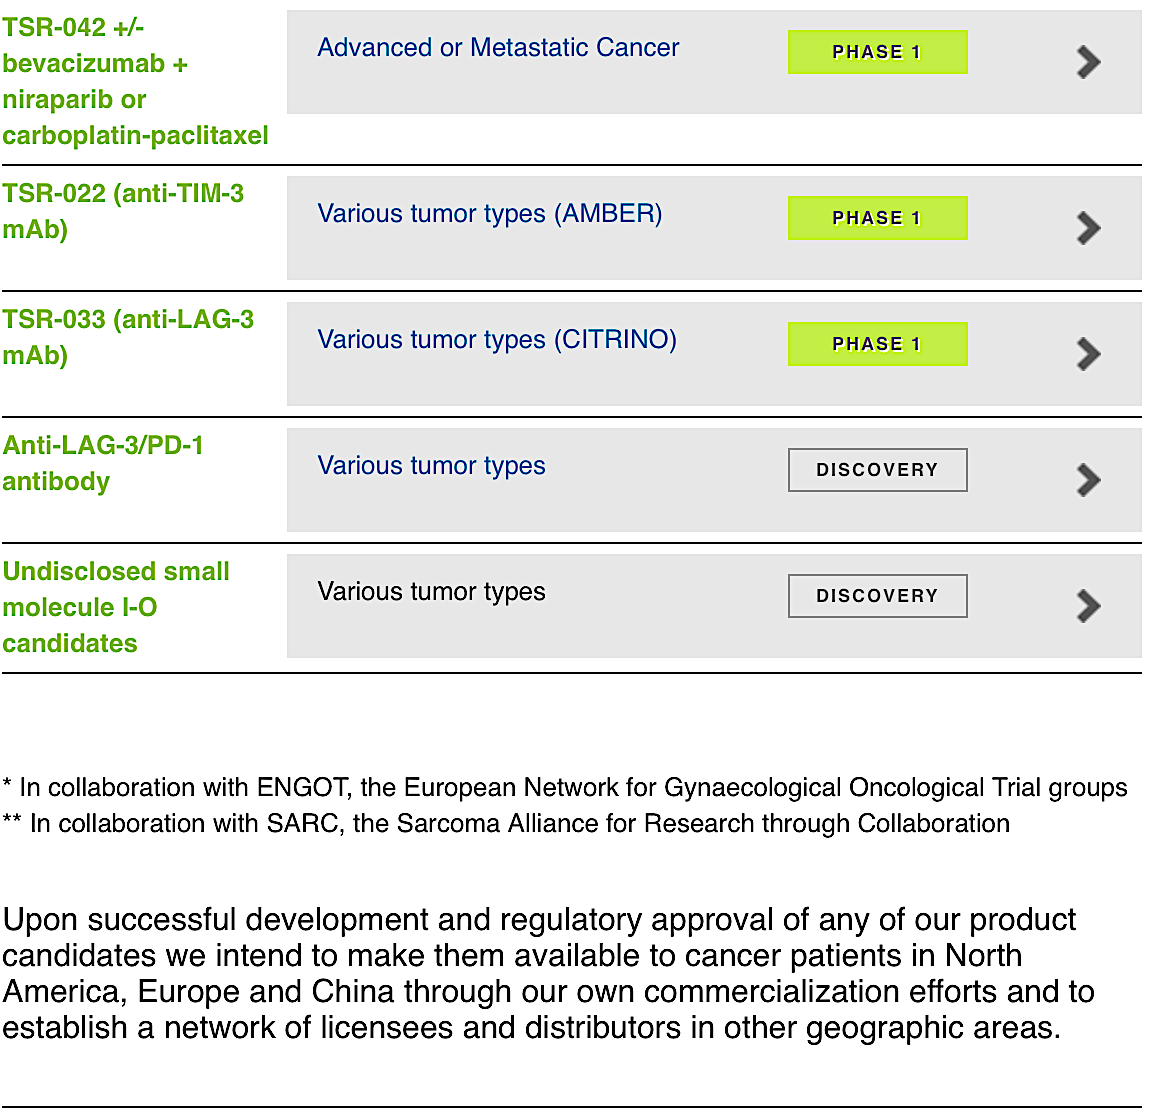Viewport: 1150px width, 1118px height.
Task: Expand the CITRINO tumor types row chevron
Action: tap(1088, 354)
